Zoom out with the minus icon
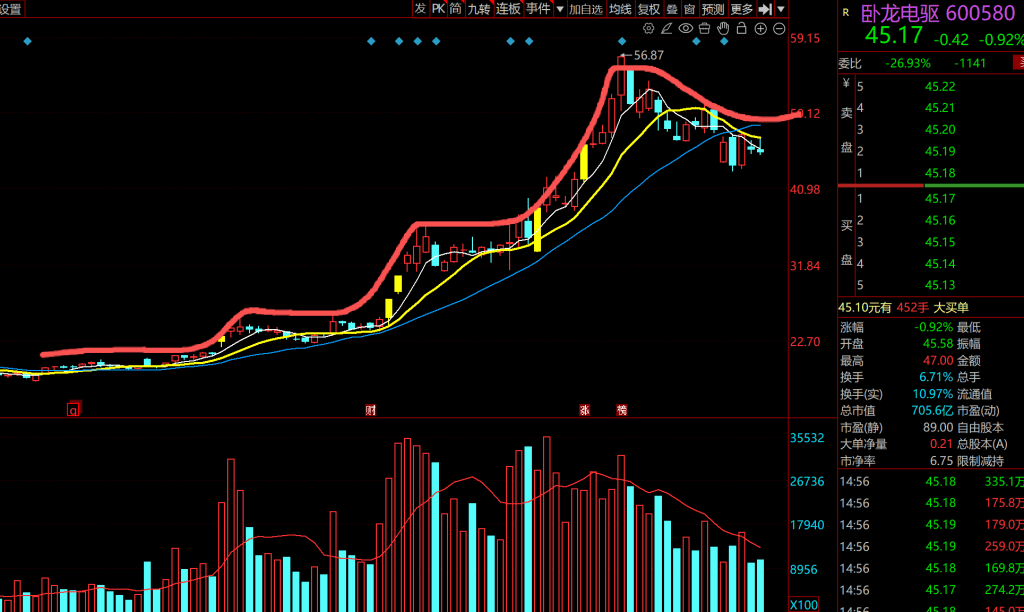This screenshot has width=1024, height=612. click(x=778, y=28)
